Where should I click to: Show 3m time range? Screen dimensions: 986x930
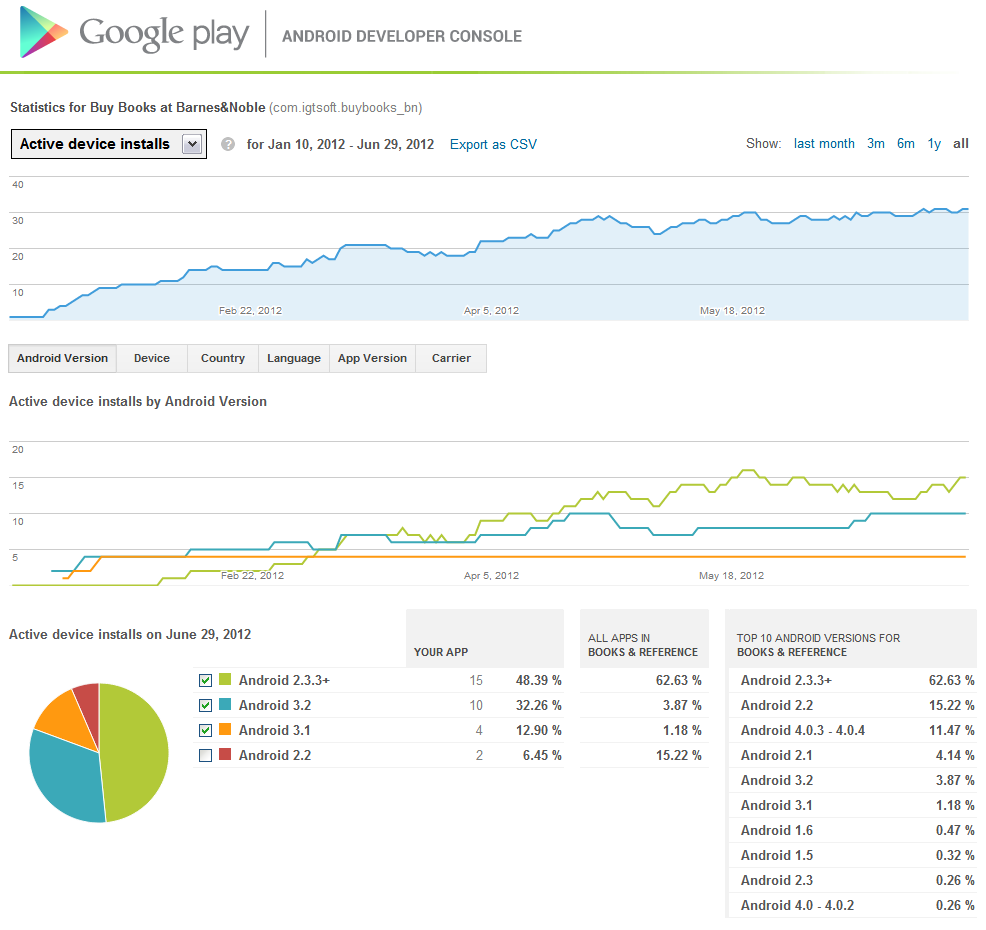tap(875, 143)
